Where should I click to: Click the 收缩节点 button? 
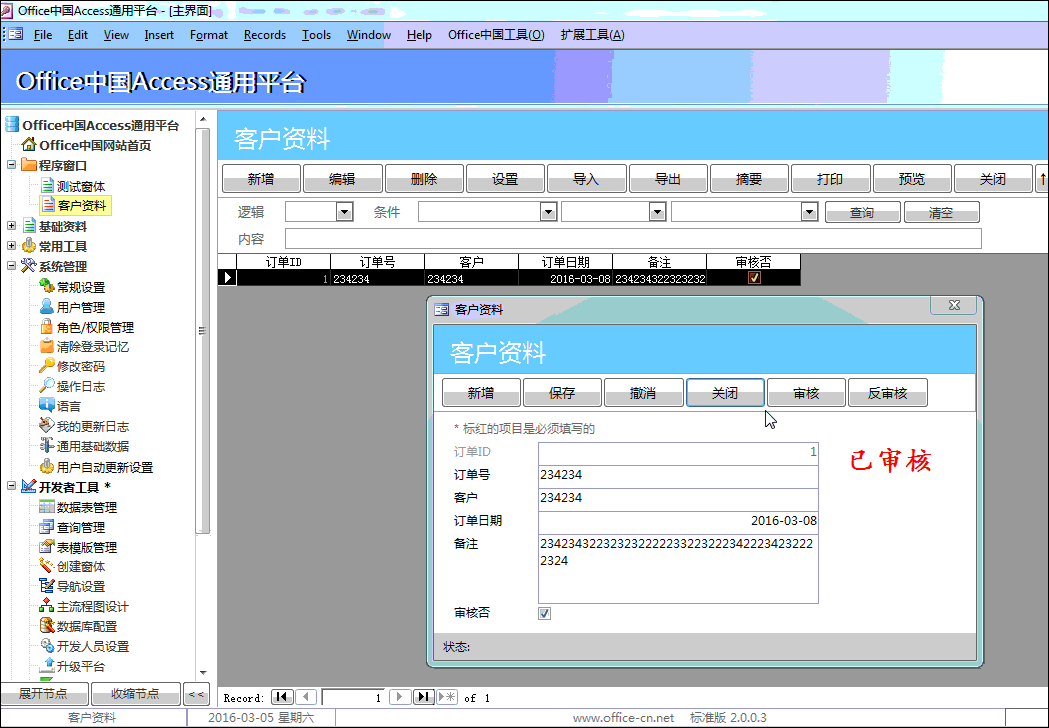click(x=136, y=694)
